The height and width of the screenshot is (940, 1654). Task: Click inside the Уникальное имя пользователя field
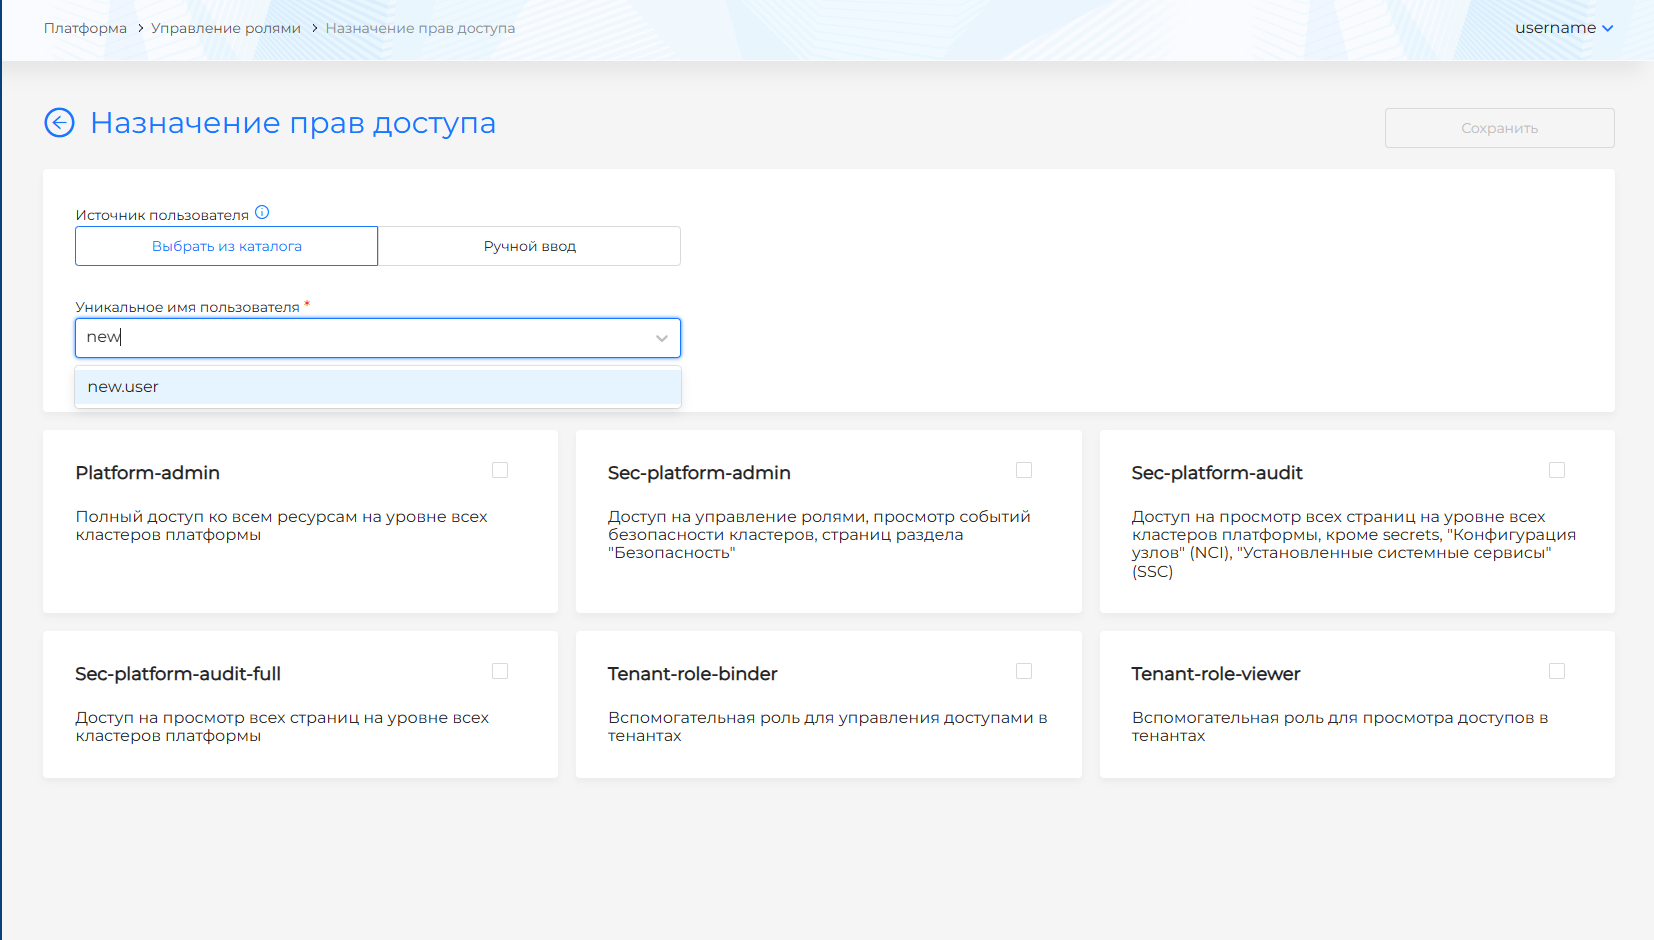(360, 338)
